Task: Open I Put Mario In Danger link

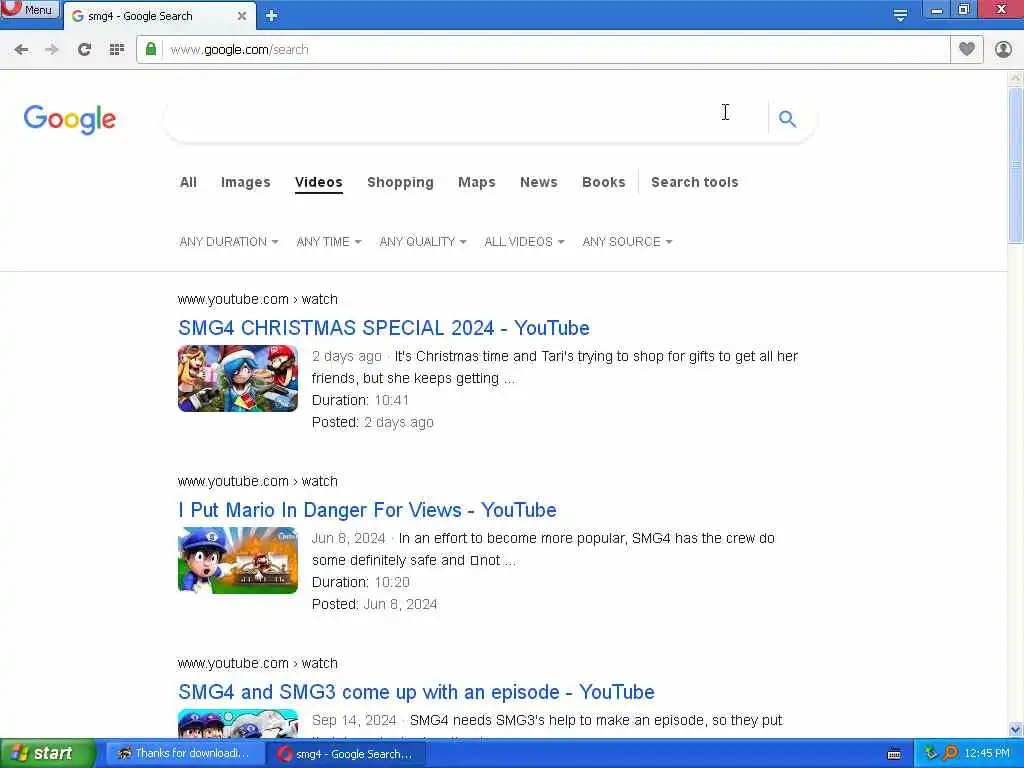Action: pos(367,510)
